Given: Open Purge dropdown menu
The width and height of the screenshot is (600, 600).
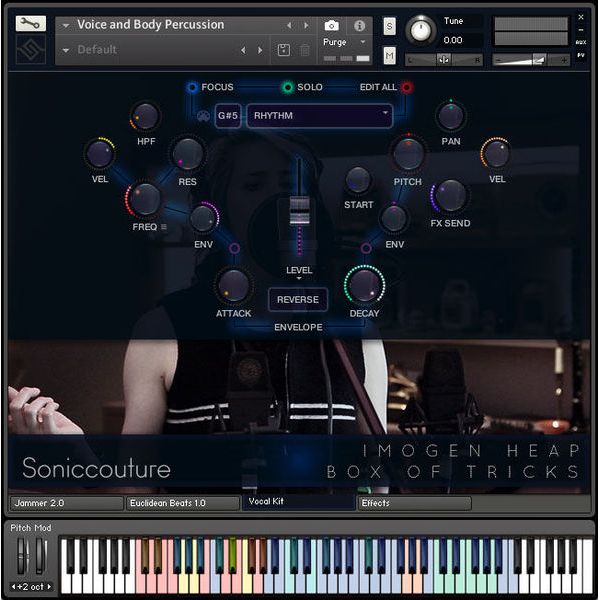Looking at the screenshot, I should [344, 42].
